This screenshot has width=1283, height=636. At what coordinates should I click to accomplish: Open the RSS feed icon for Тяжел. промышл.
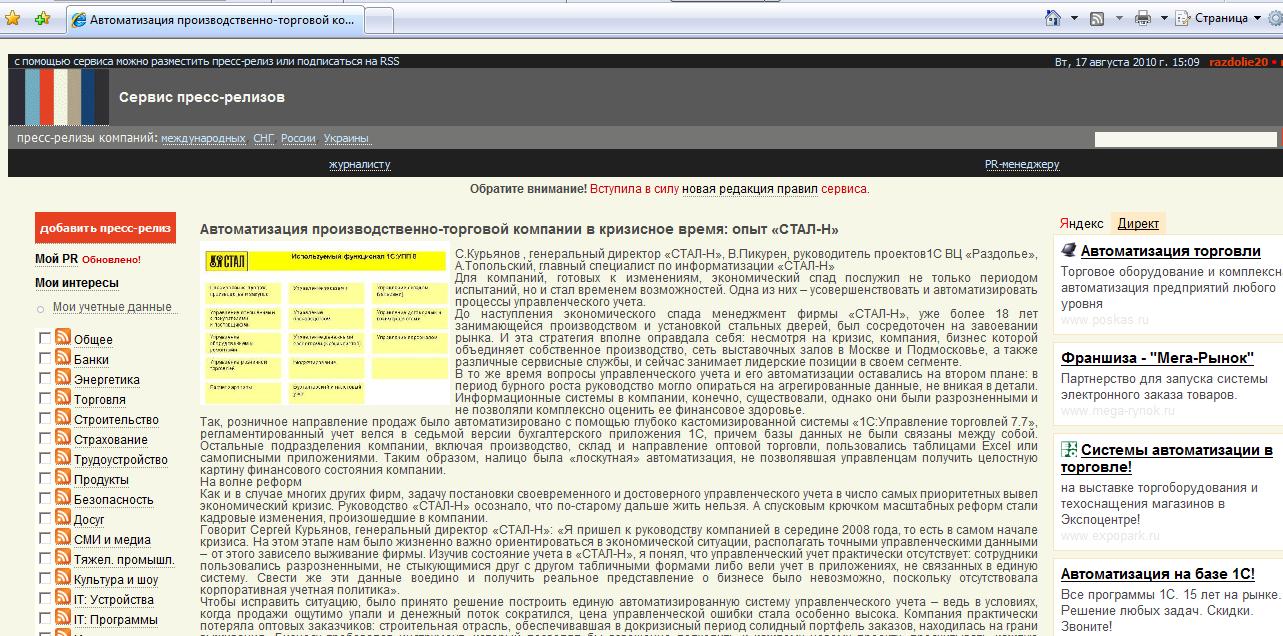[63, 558]
